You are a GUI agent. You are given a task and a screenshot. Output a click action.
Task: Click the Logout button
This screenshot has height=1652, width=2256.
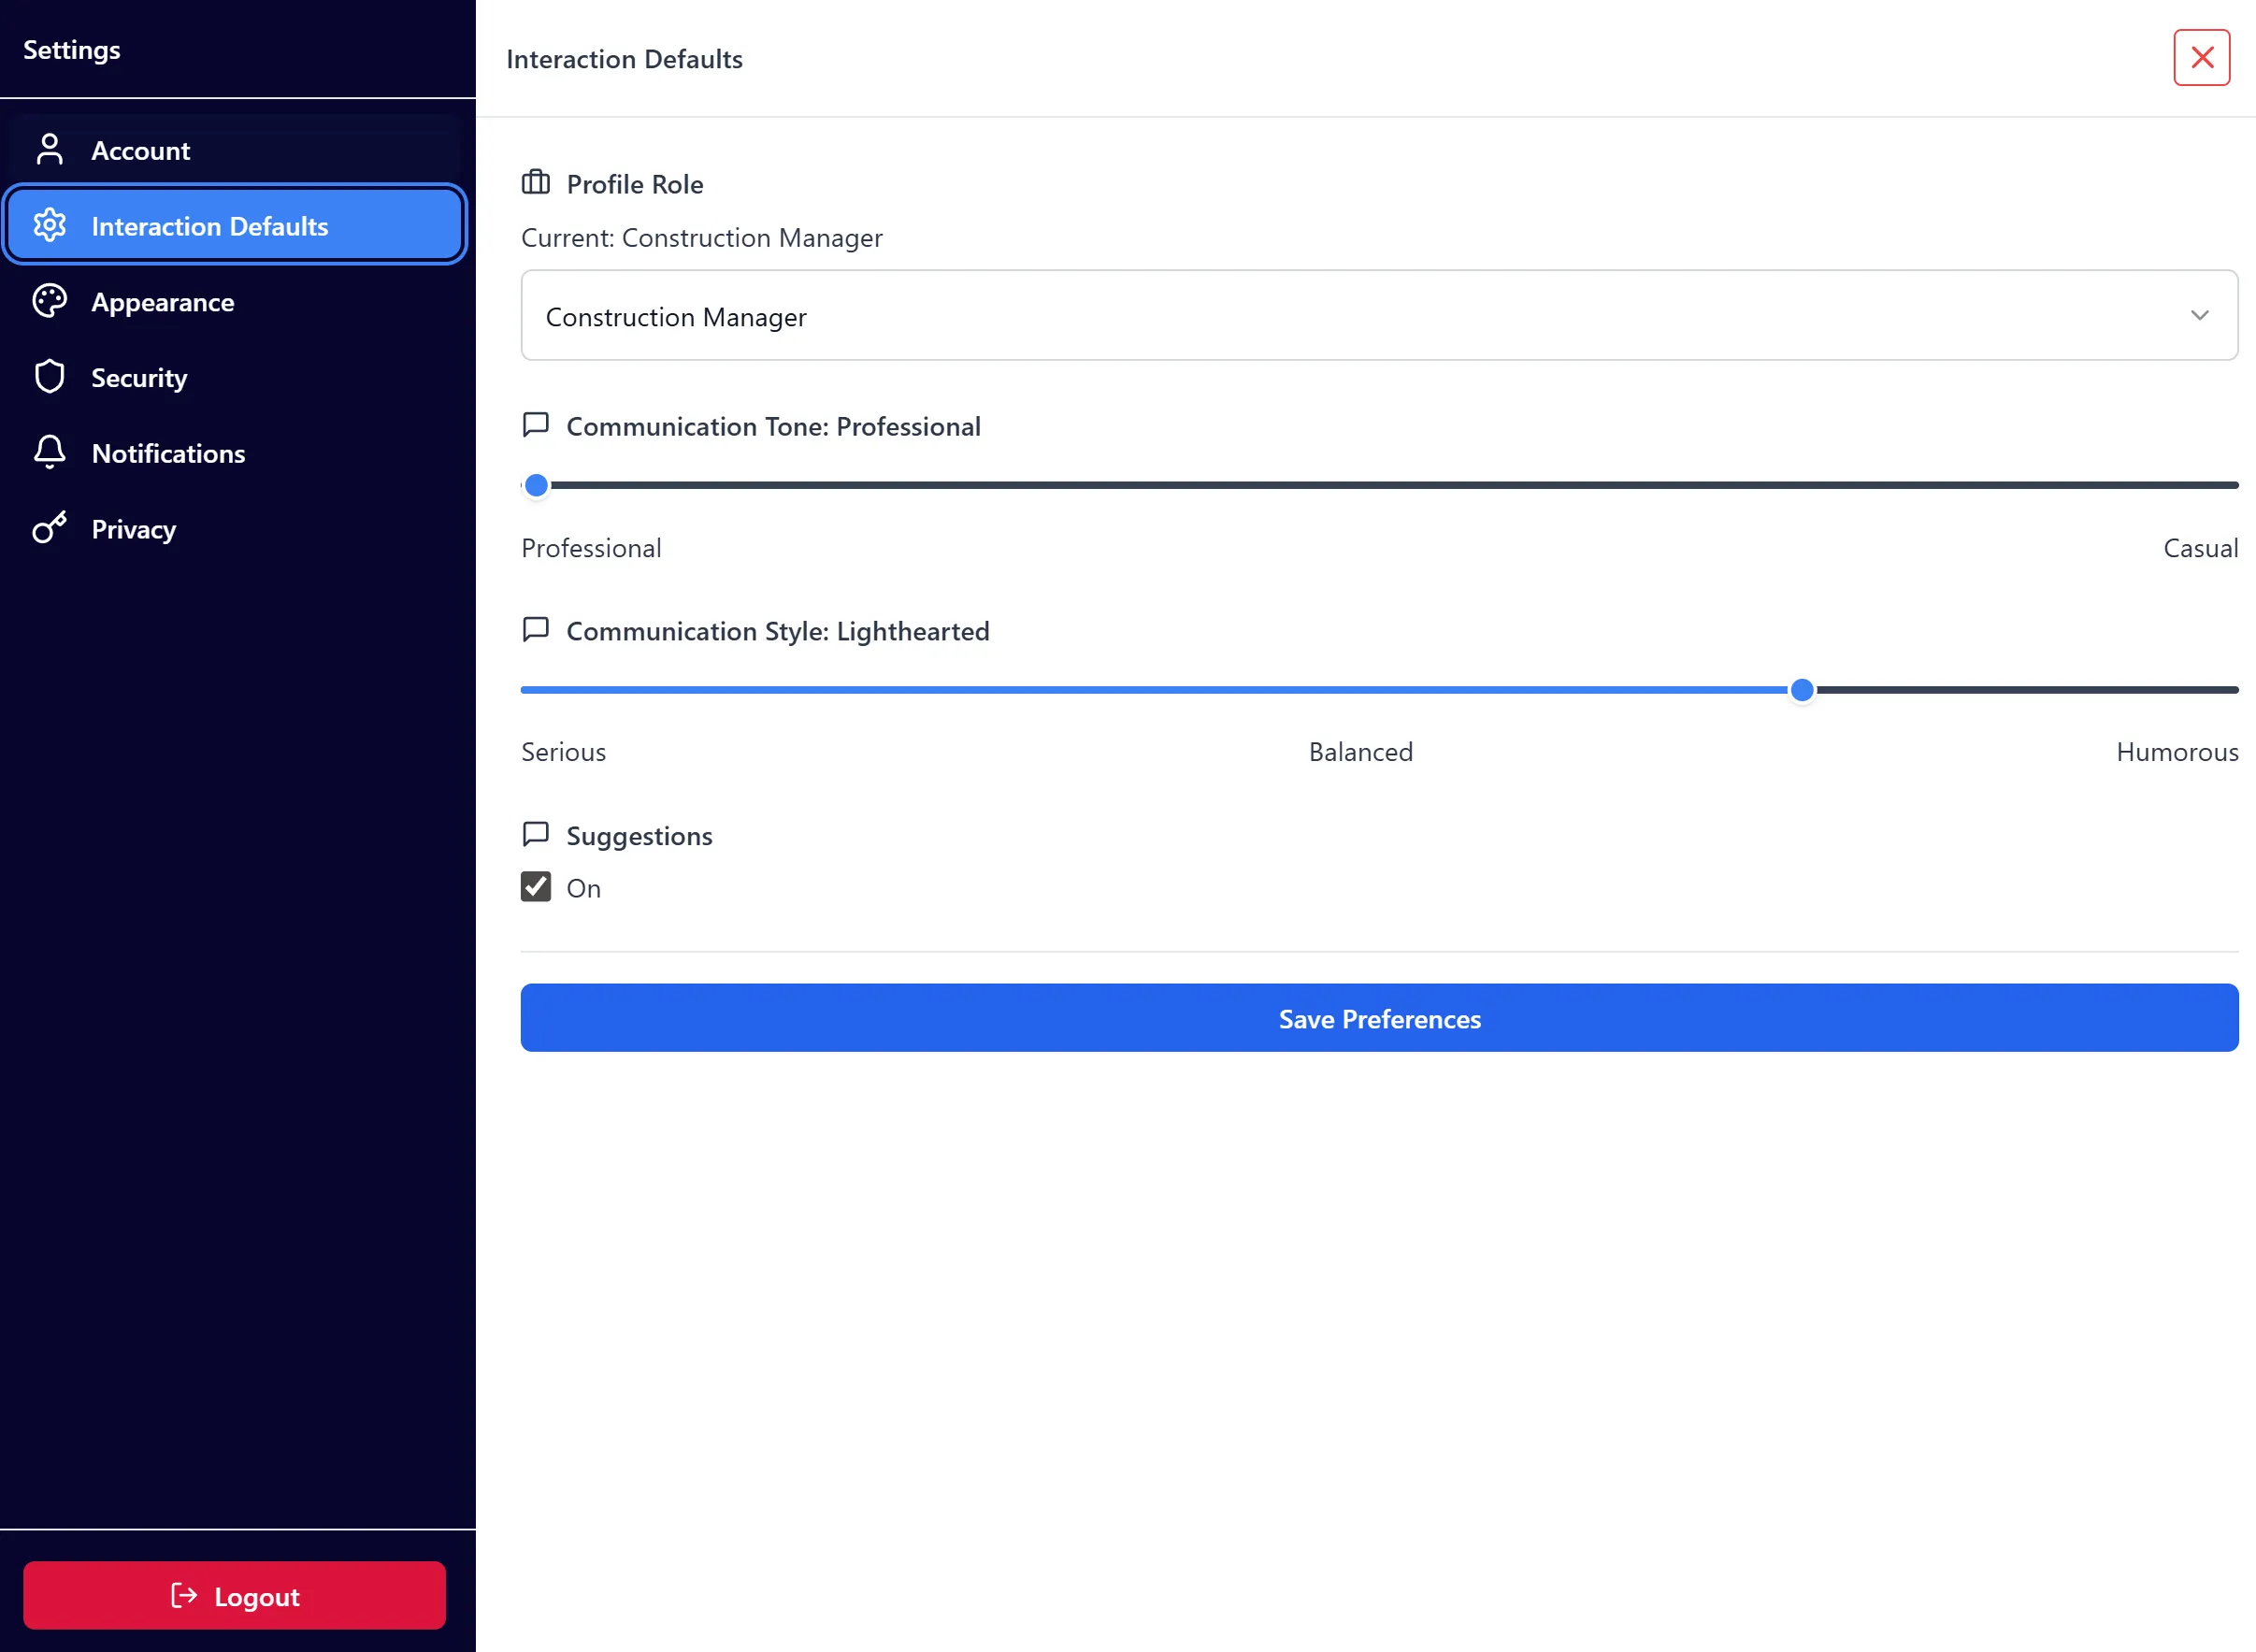pos(235,1596)
